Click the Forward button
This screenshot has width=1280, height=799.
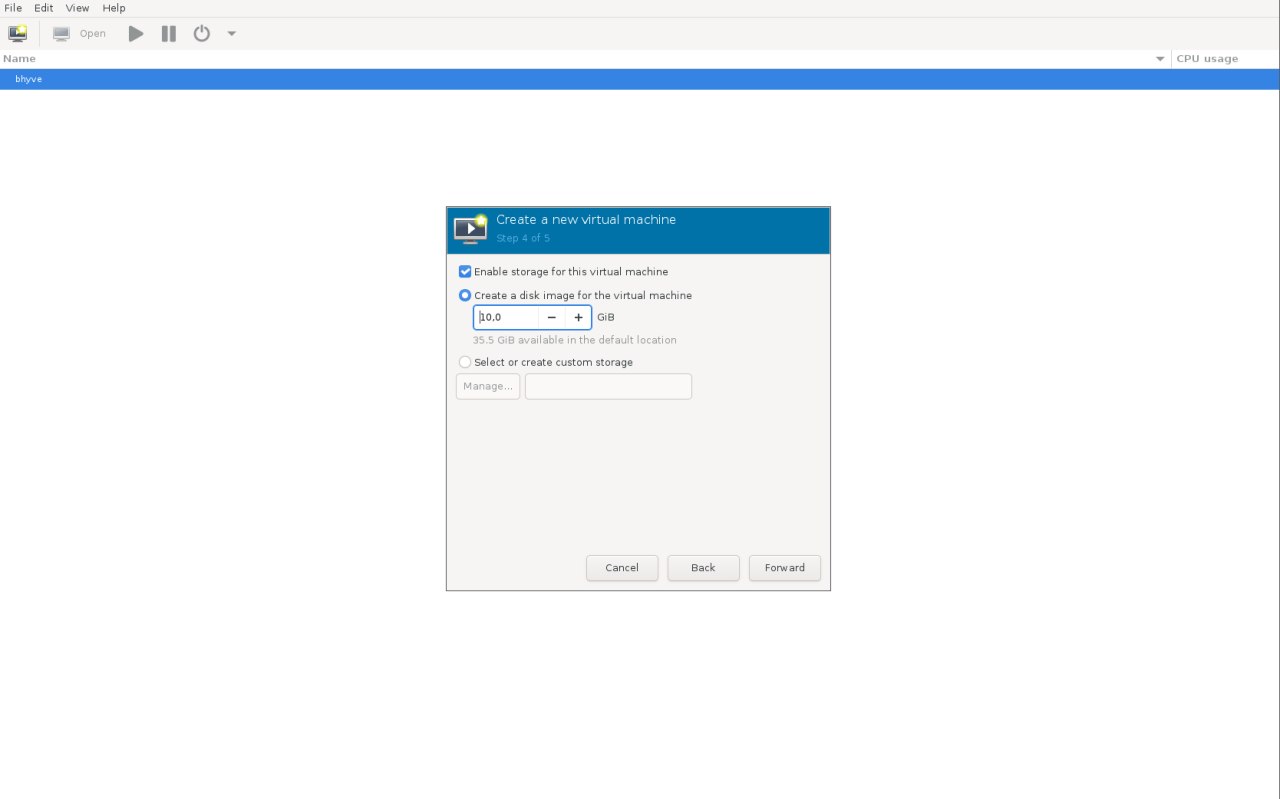tap(784, 568)
